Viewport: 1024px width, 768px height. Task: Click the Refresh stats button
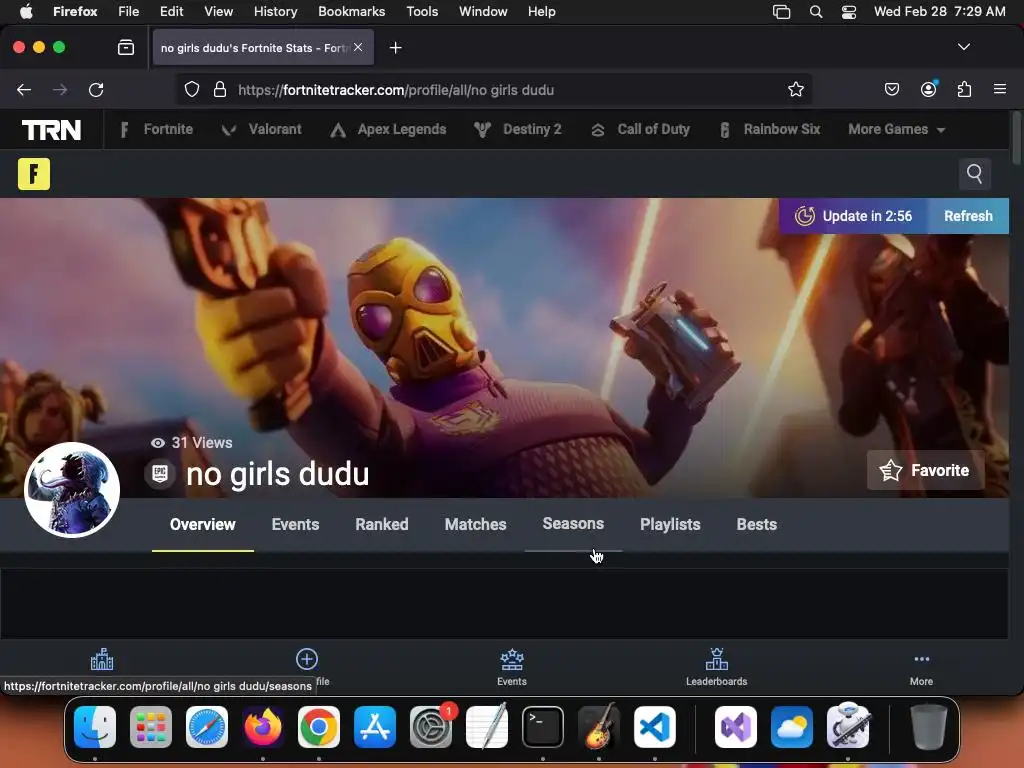(x=968, y=216)
